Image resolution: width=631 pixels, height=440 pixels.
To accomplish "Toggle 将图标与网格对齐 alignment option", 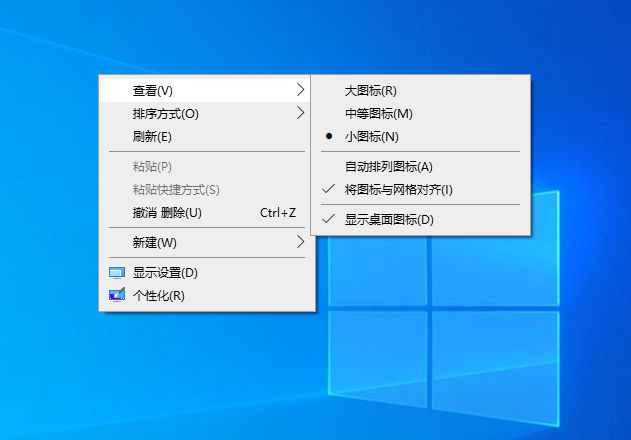I will coord(398,189).
